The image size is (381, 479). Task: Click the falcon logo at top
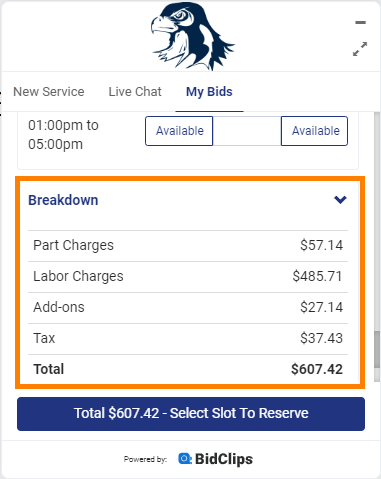[x=193, y=36]
